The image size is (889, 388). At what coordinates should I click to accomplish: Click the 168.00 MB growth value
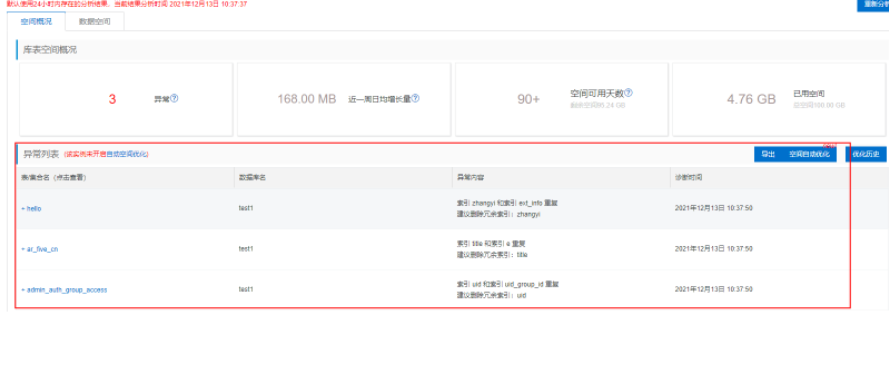coord(307,99)
